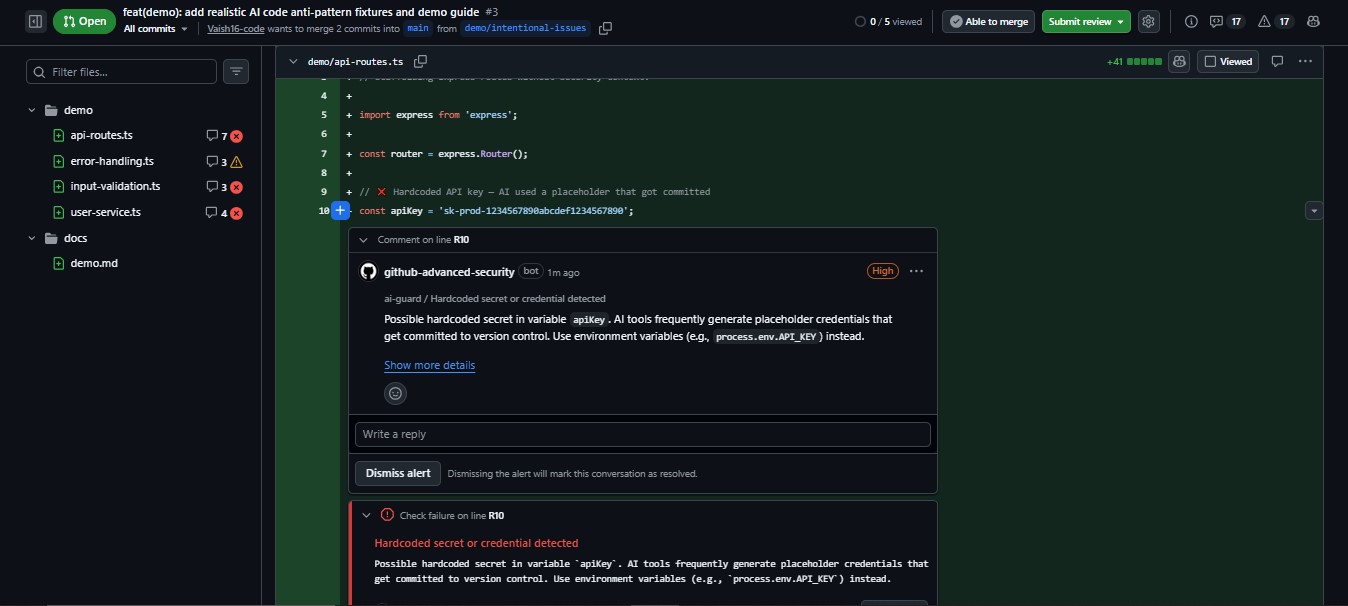
Task: Select input-validation.ts in the file tree
Action: coord(115,186)
